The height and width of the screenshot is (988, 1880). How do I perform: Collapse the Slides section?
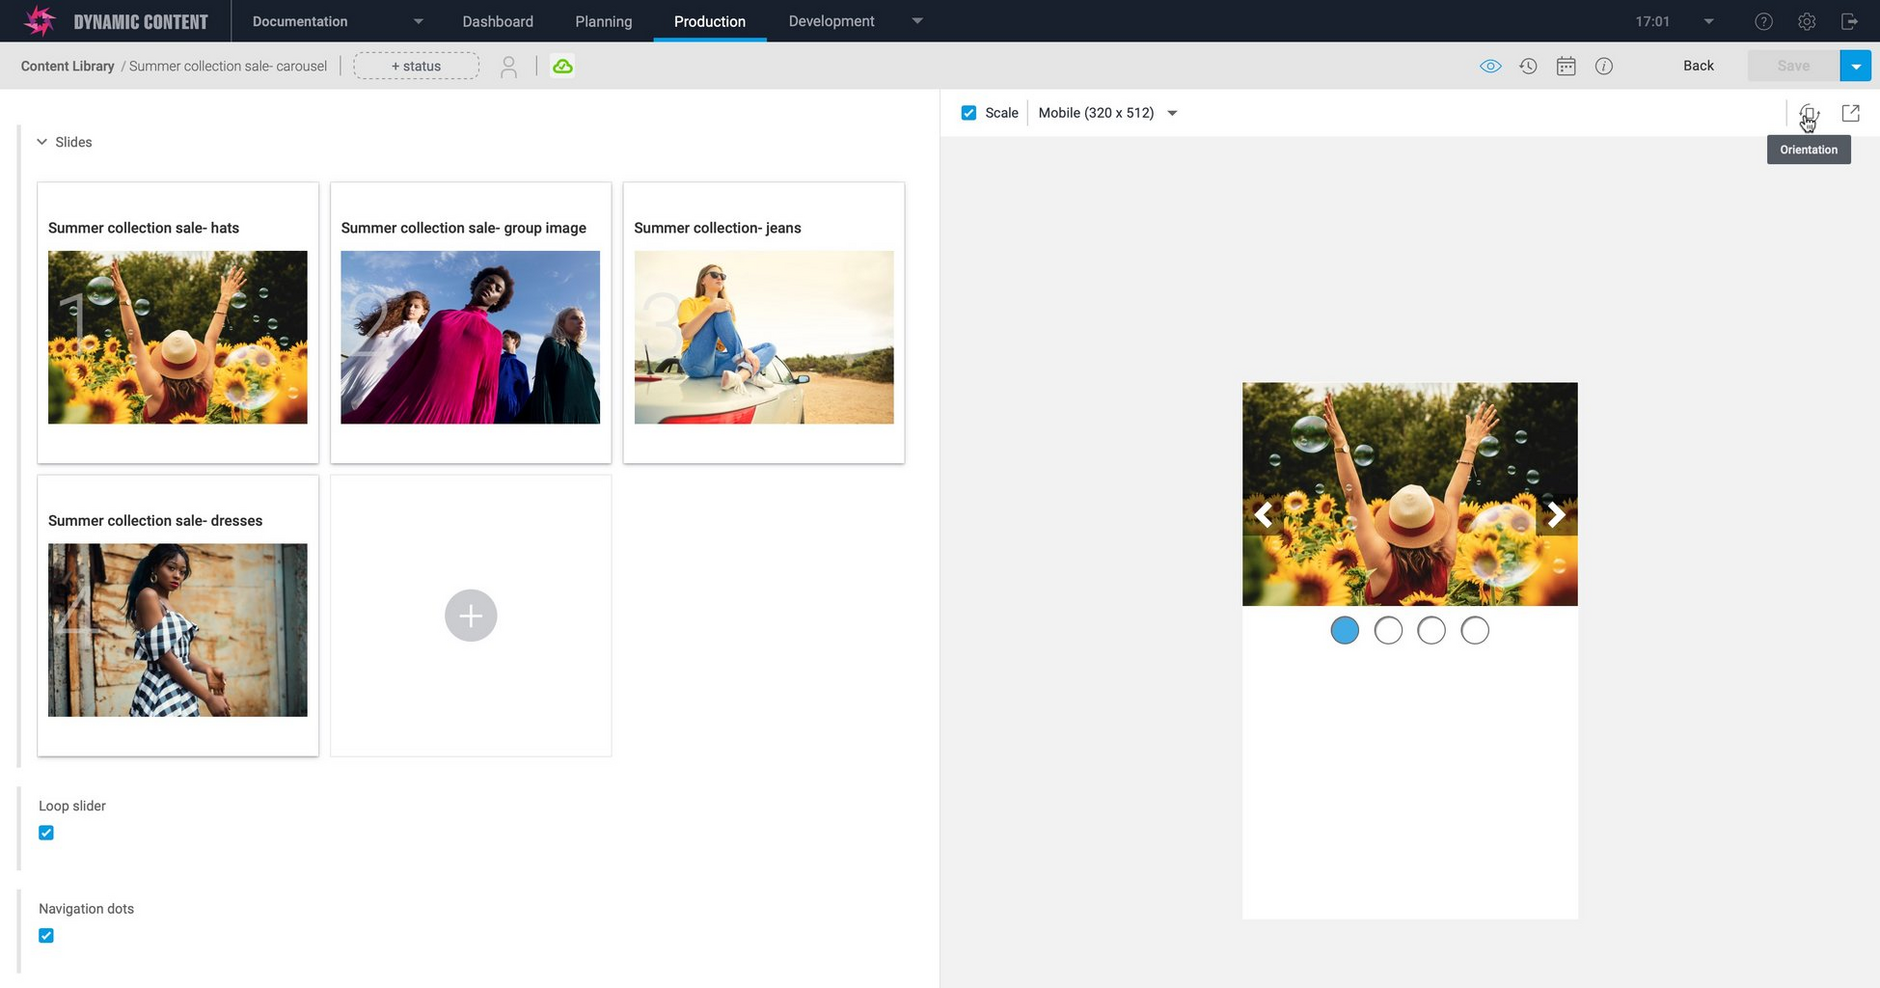(x=41, y=141)
